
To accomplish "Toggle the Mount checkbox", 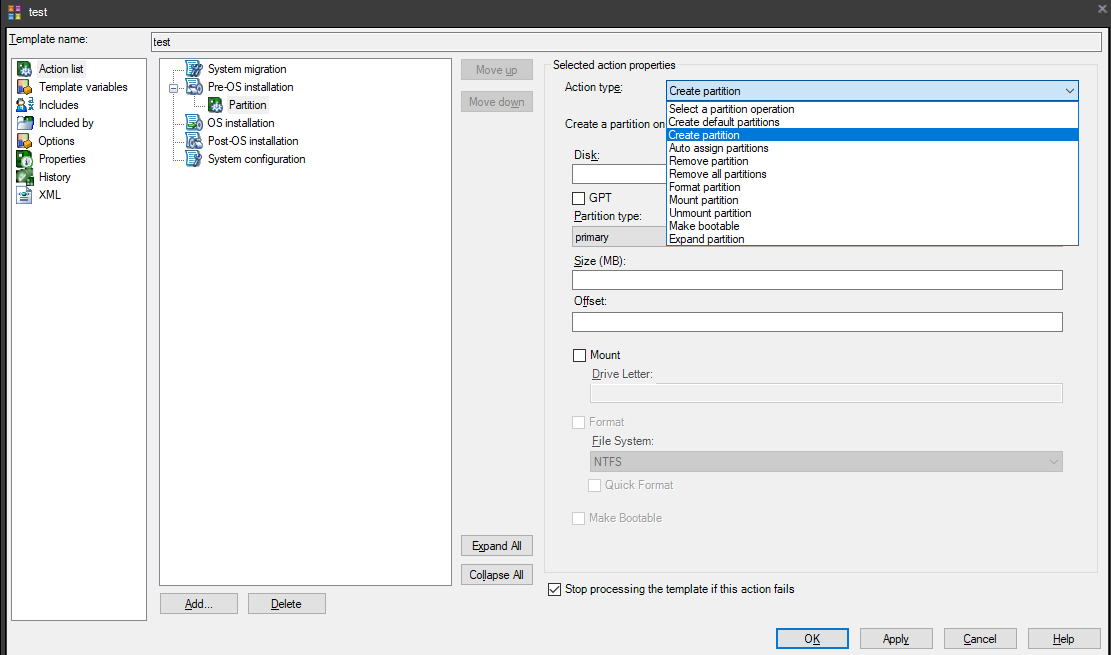I will click(579, 355).
